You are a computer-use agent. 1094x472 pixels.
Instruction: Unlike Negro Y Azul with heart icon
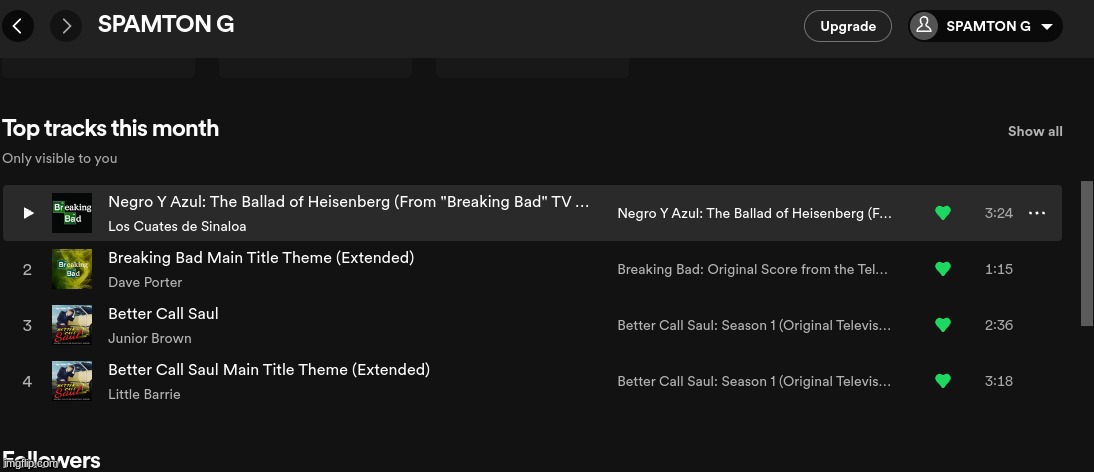point(942,213)
